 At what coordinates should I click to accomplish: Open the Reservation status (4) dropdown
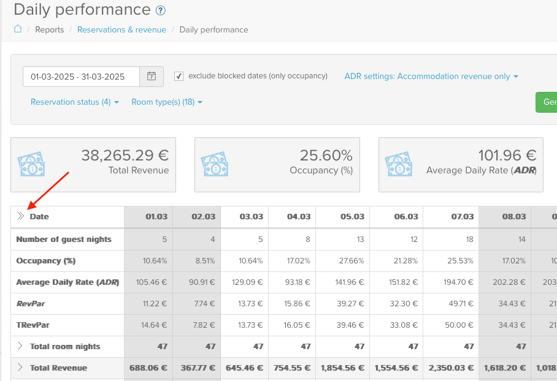click(75, 102)
